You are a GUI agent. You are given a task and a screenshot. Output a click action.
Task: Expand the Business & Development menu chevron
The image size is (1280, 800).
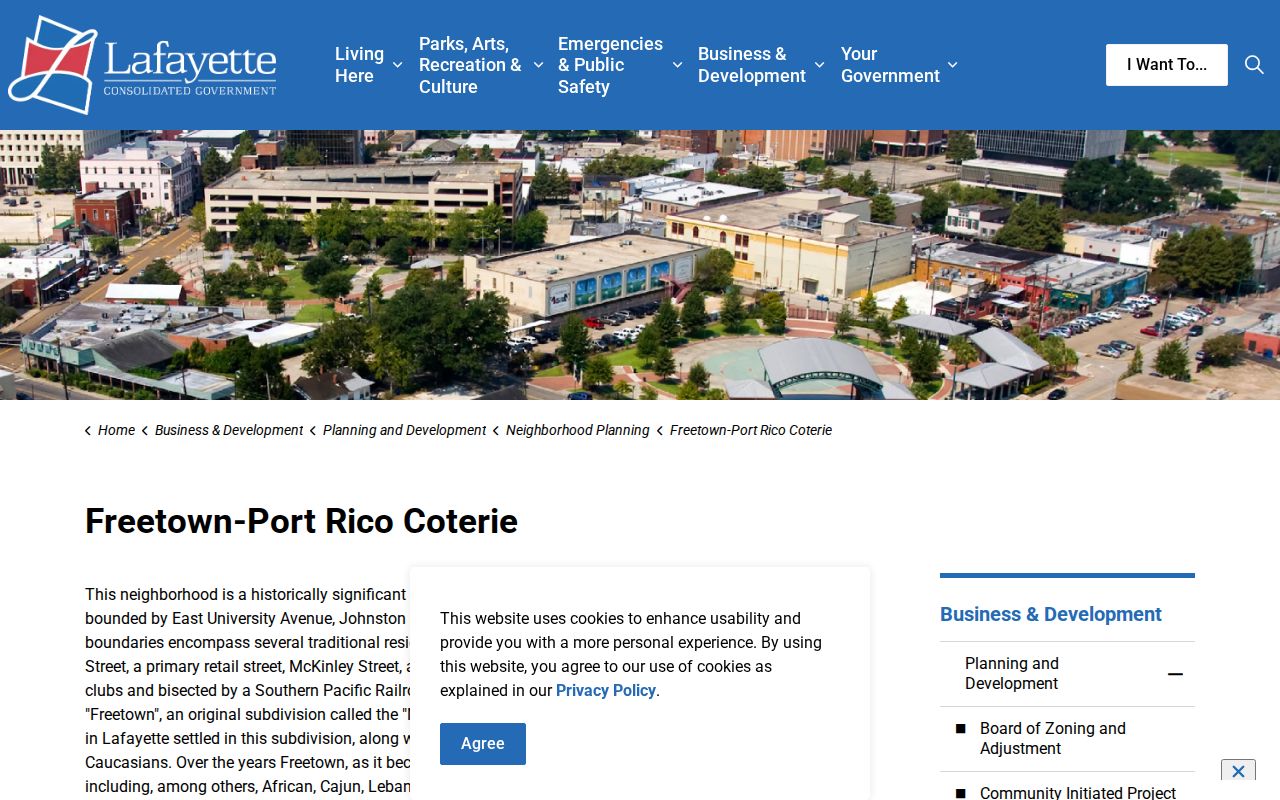tap(819, 65)
